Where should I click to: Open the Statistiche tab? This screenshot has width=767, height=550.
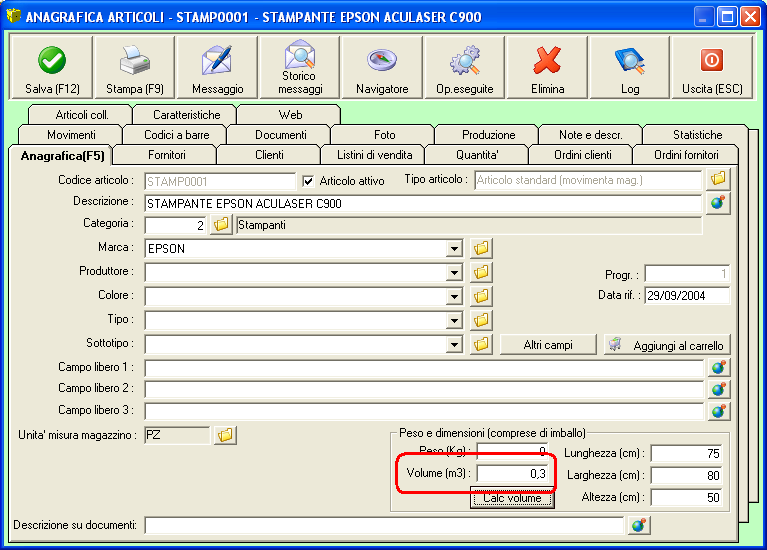click(x=697, y=135)
